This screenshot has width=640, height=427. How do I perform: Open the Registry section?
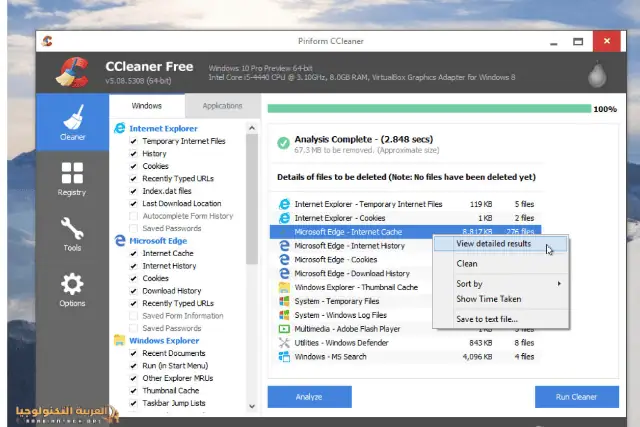pos(72,179)
